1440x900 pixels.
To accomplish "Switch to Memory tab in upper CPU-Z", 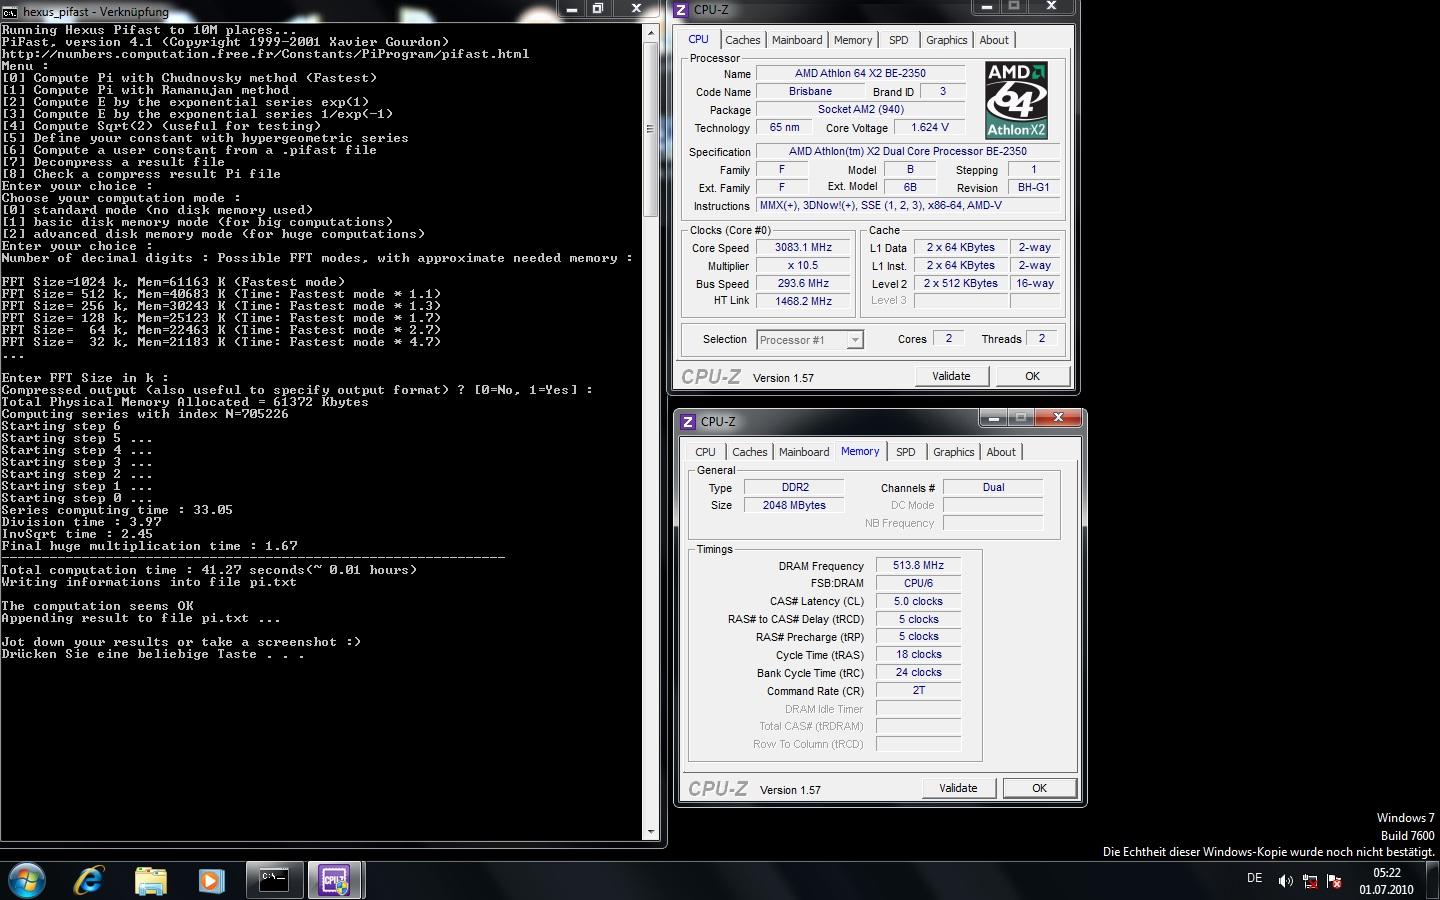I will 853,40.
